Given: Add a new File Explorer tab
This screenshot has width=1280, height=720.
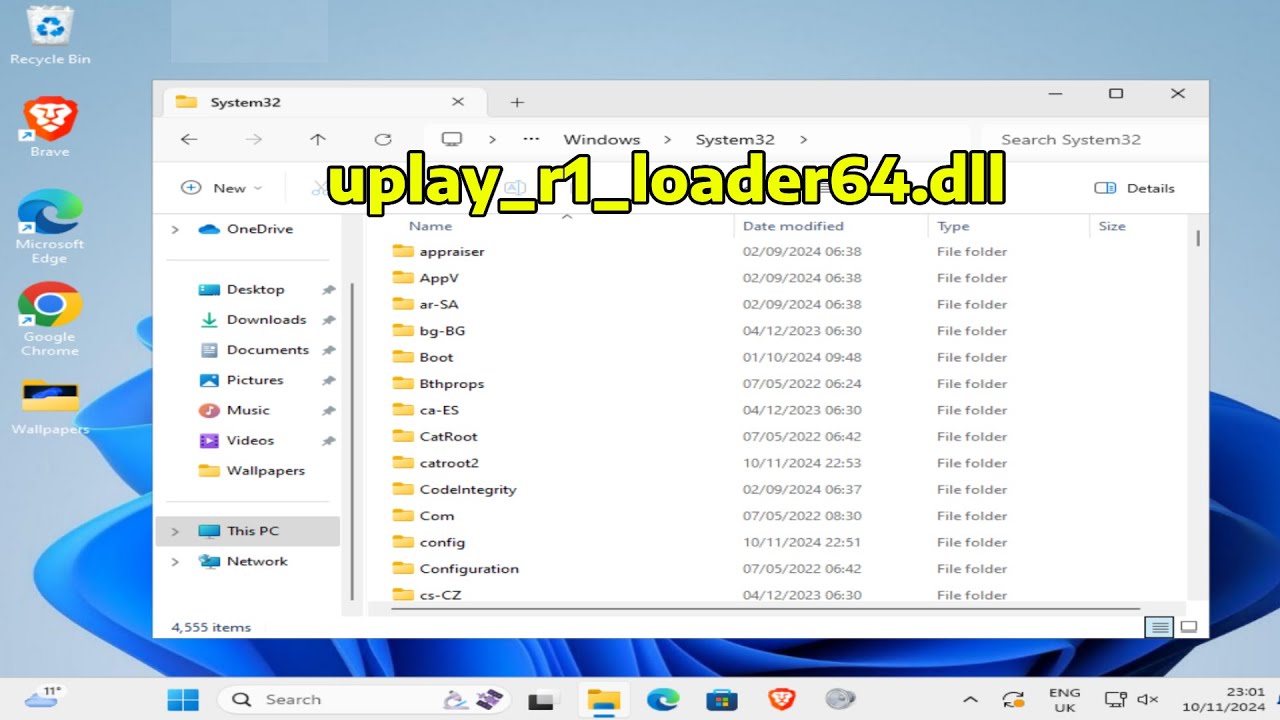Looking at the screenshot, I should coord(516,102).
